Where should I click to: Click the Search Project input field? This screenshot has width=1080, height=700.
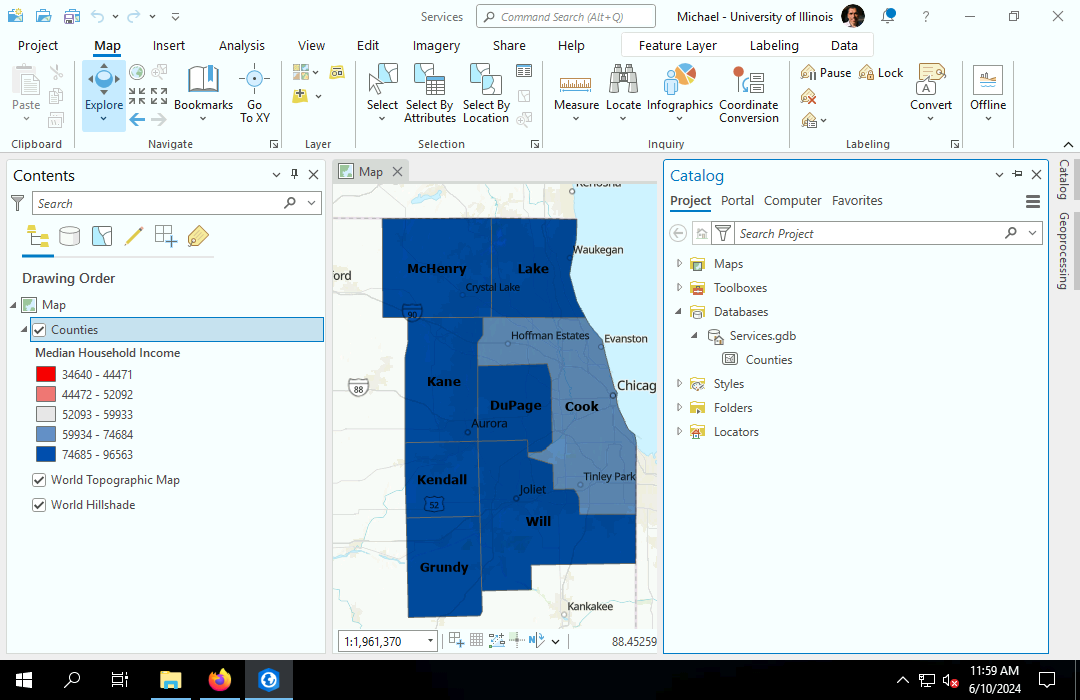(868, 233)
